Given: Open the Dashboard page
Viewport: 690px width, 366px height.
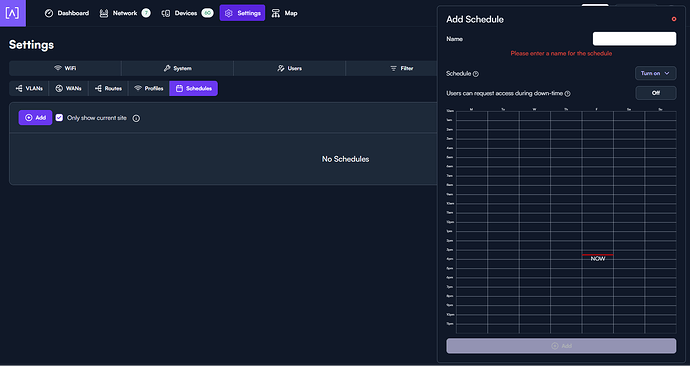Looking at the screenshot, I should point(67,13).
